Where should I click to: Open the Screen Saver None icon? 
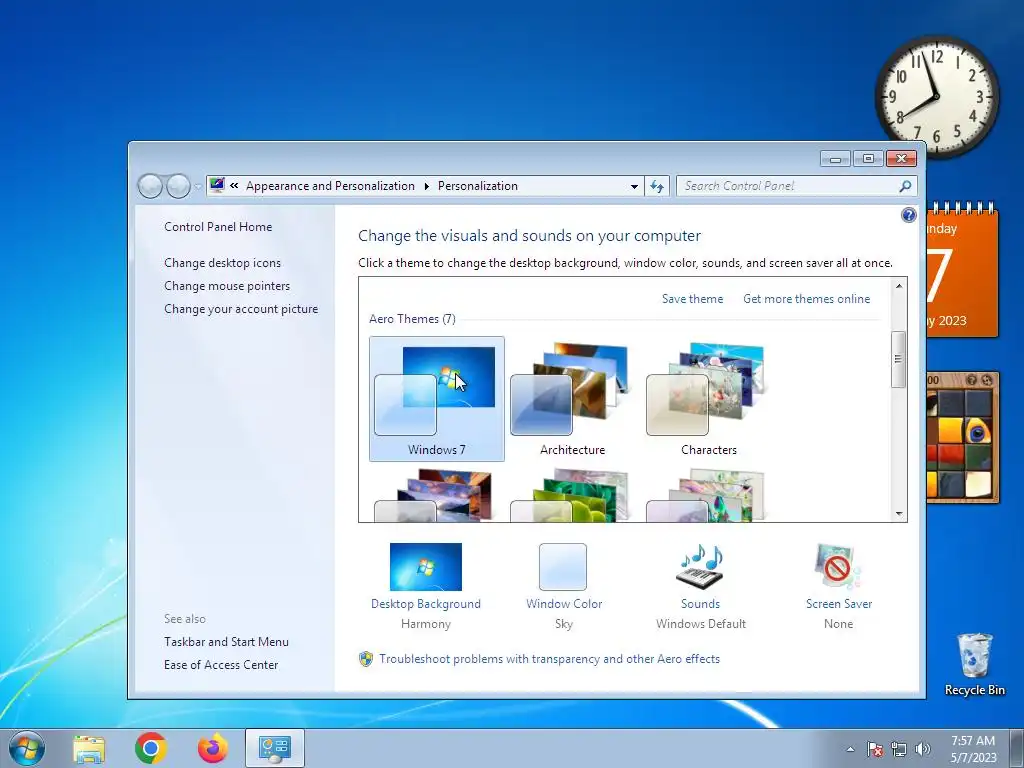[838, 567]
